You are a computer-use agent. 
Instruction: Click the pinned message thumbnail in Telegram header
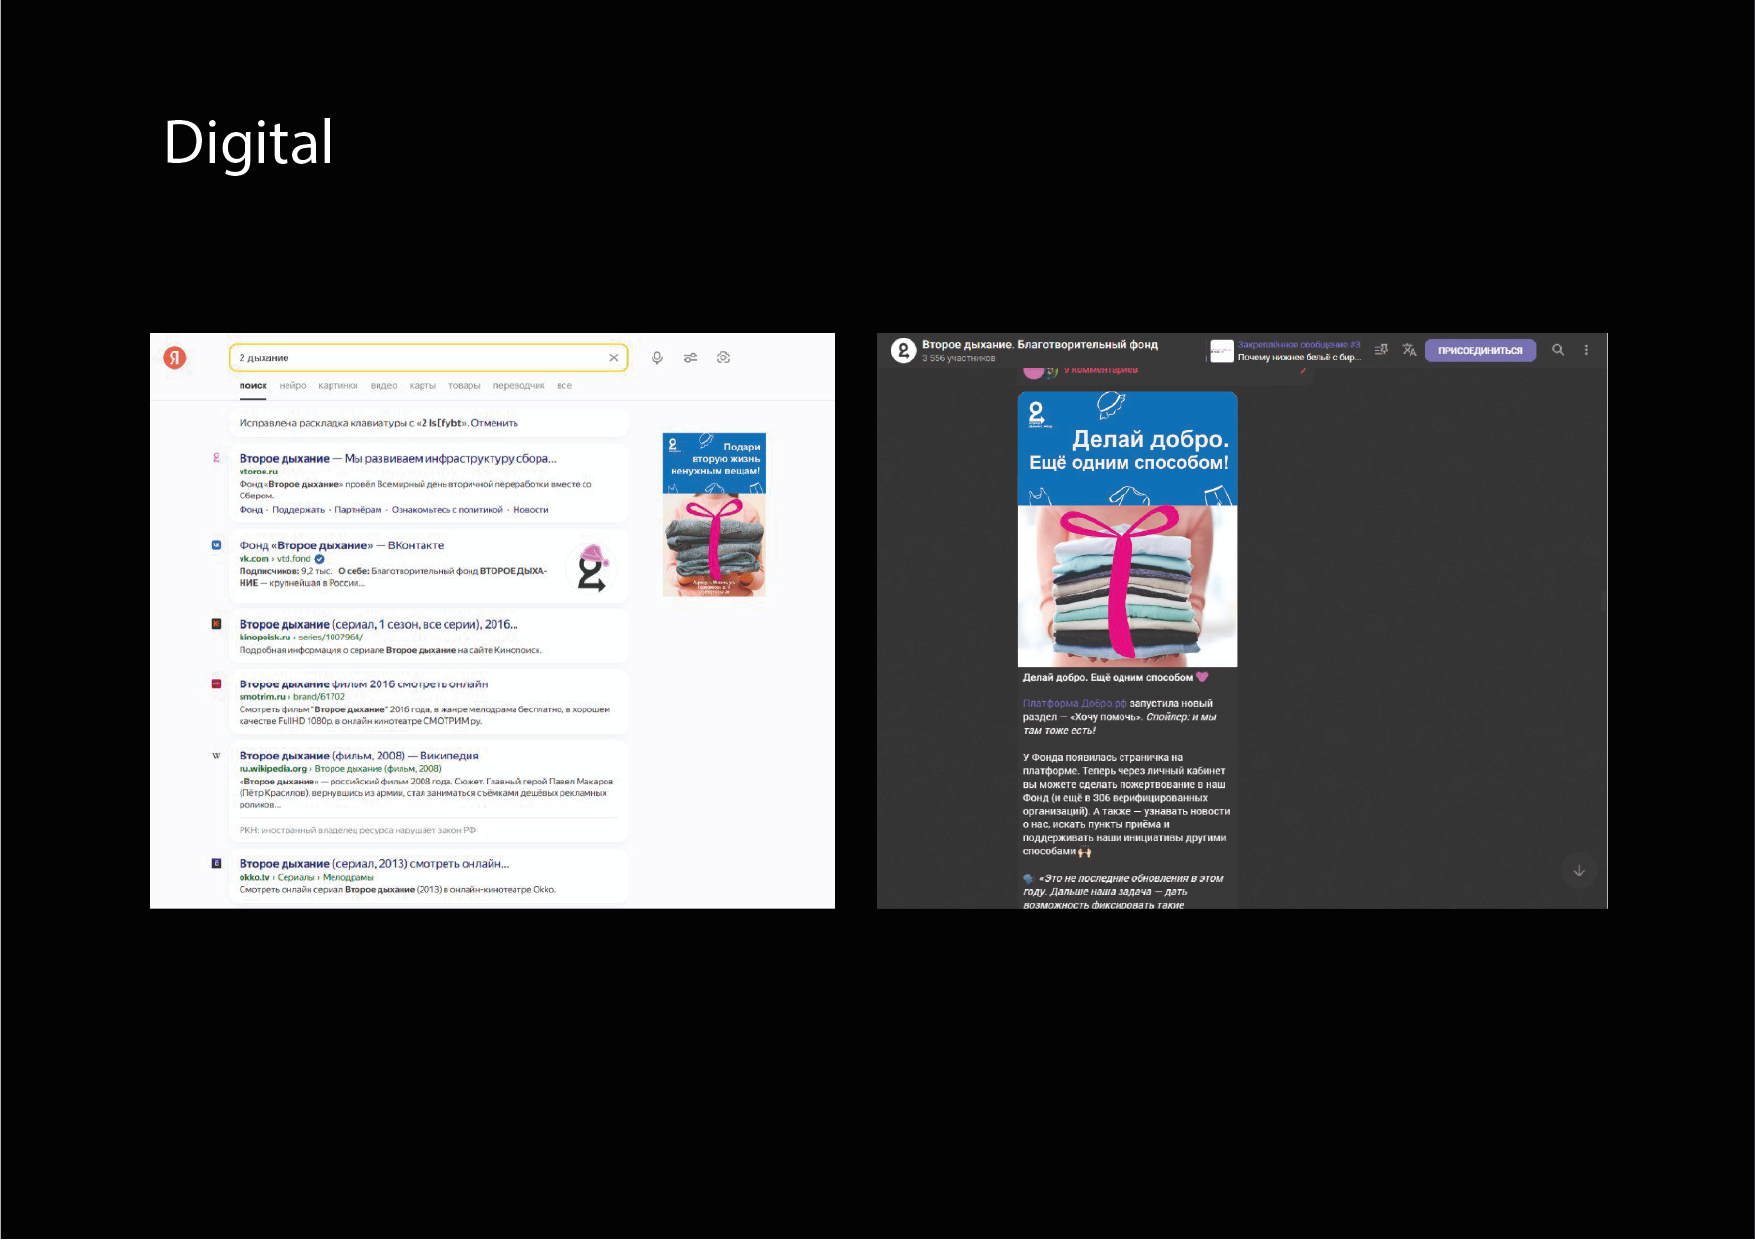point(1222,351)
